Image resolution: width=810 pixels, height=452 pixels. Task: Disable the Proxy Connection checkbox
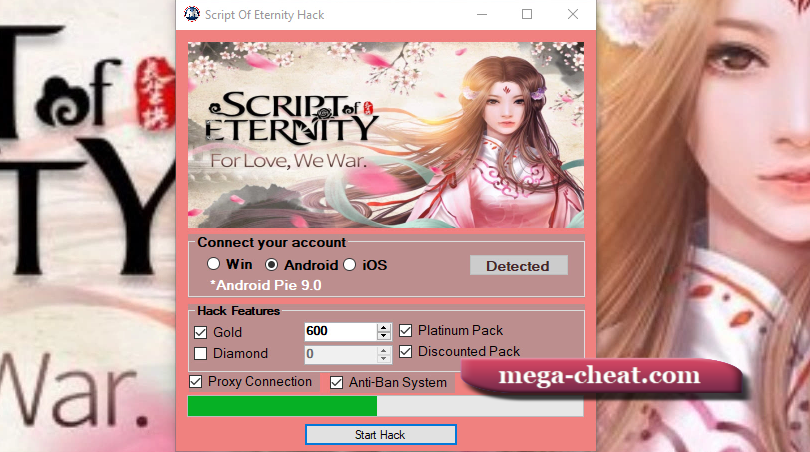click(x=195, y=382)
